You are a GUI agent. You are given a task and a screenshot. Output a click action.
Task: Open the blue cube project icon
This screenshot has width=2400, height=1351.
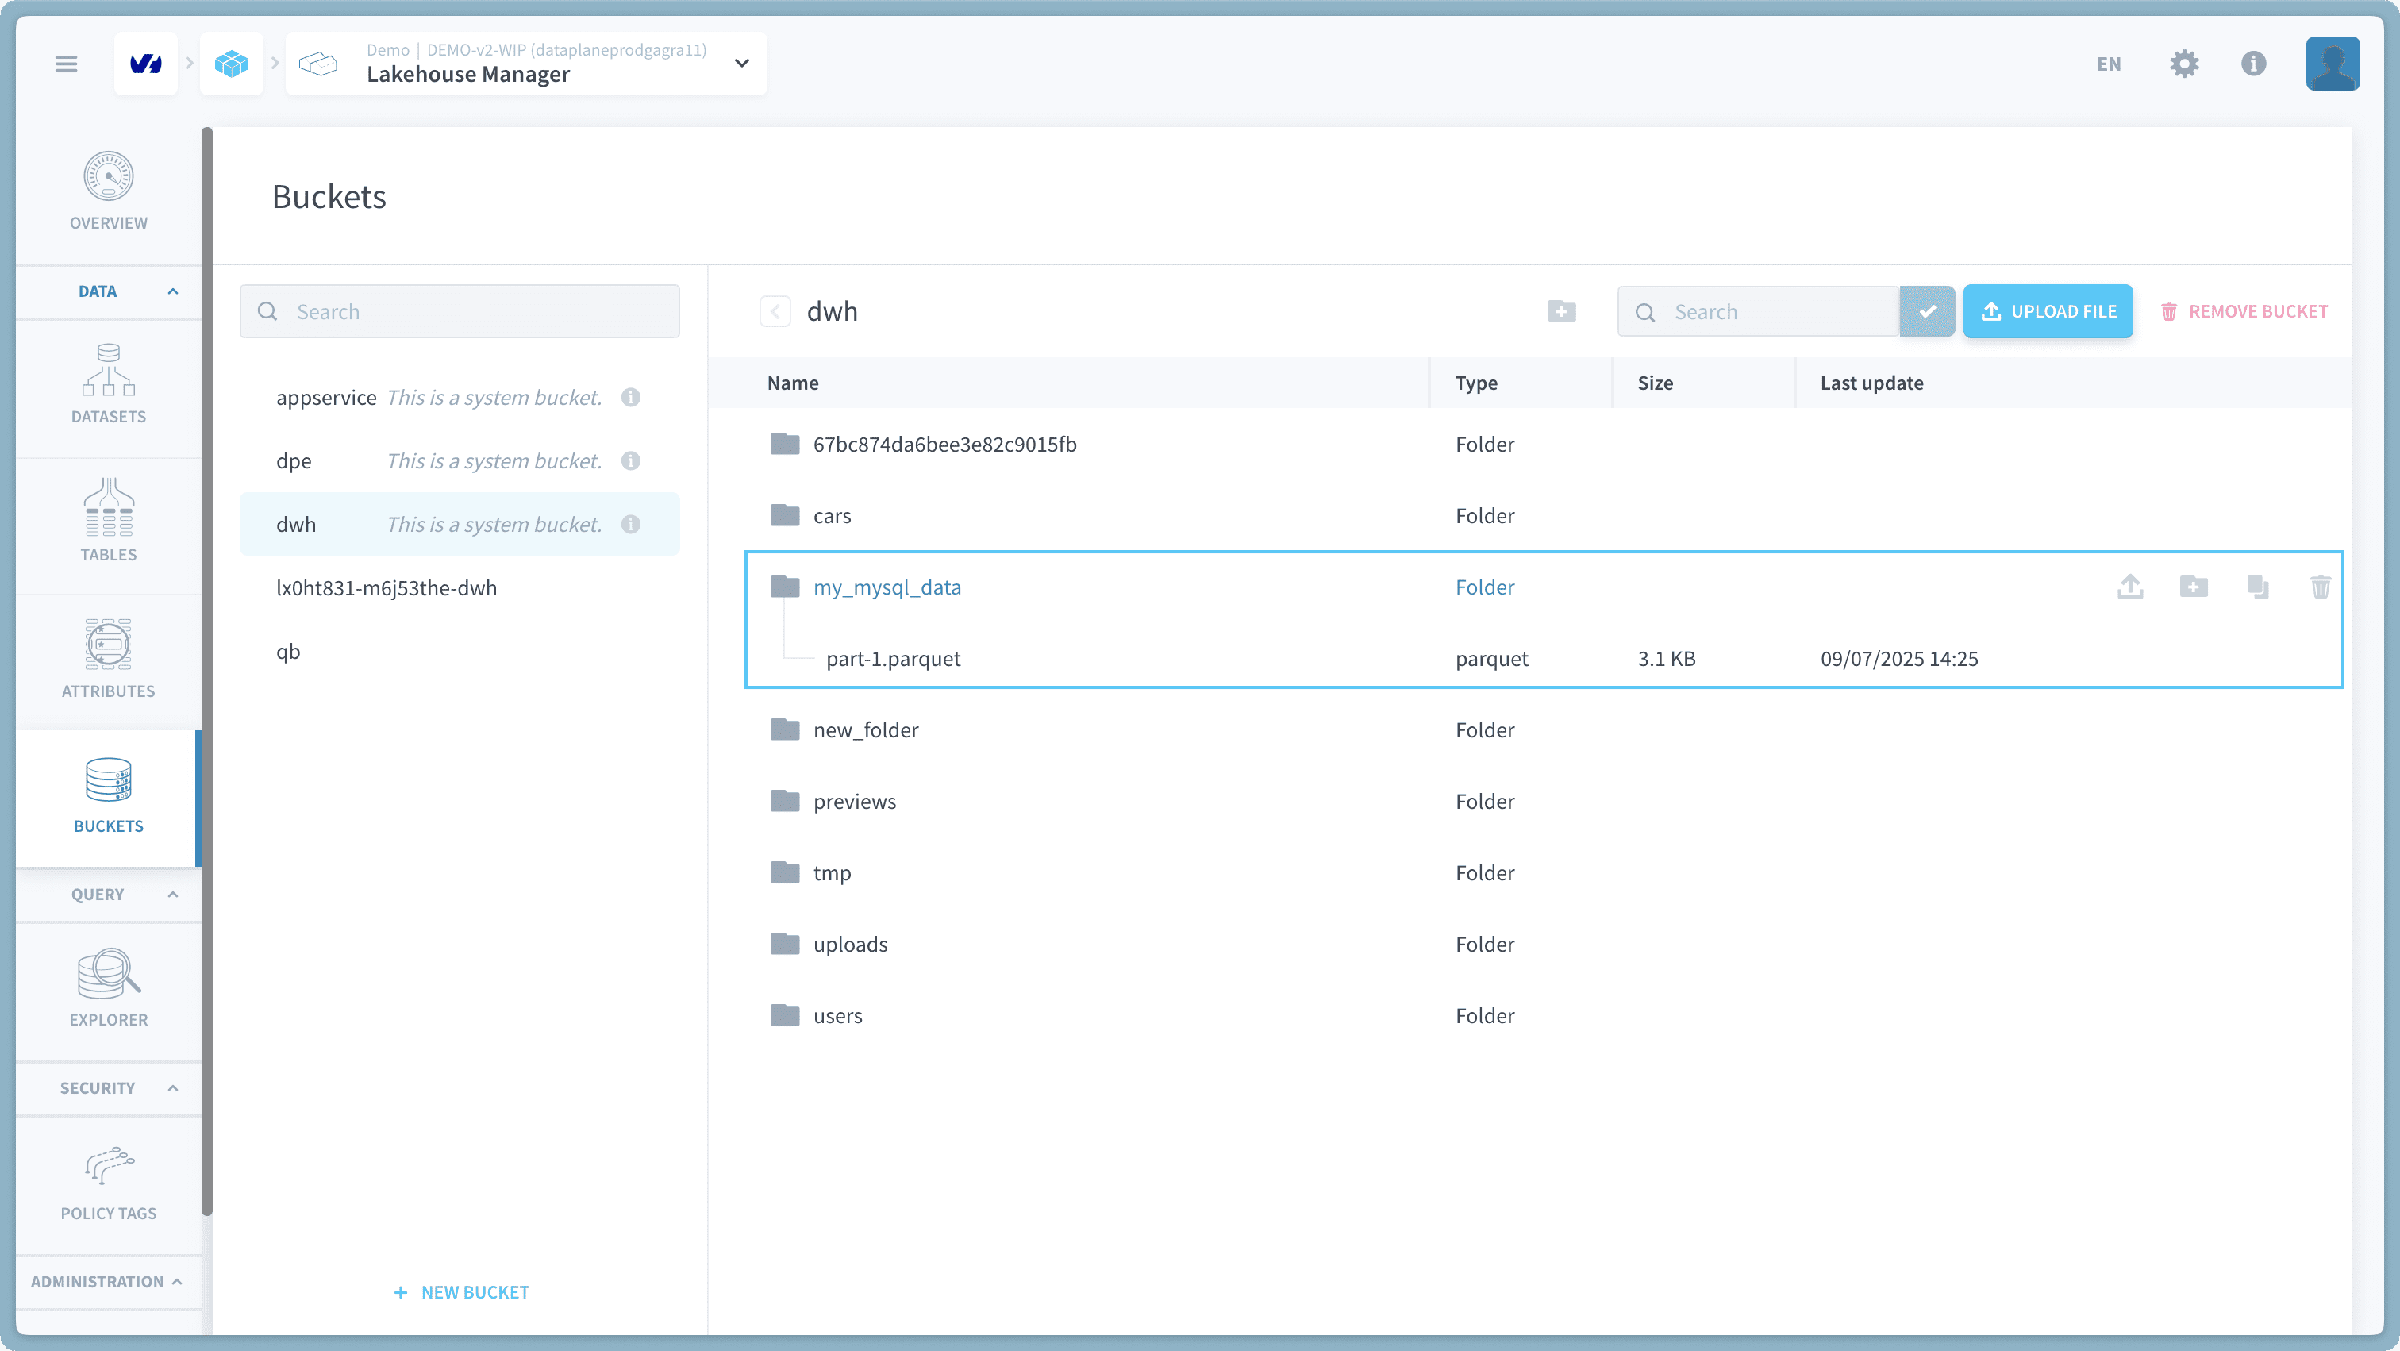231,64
